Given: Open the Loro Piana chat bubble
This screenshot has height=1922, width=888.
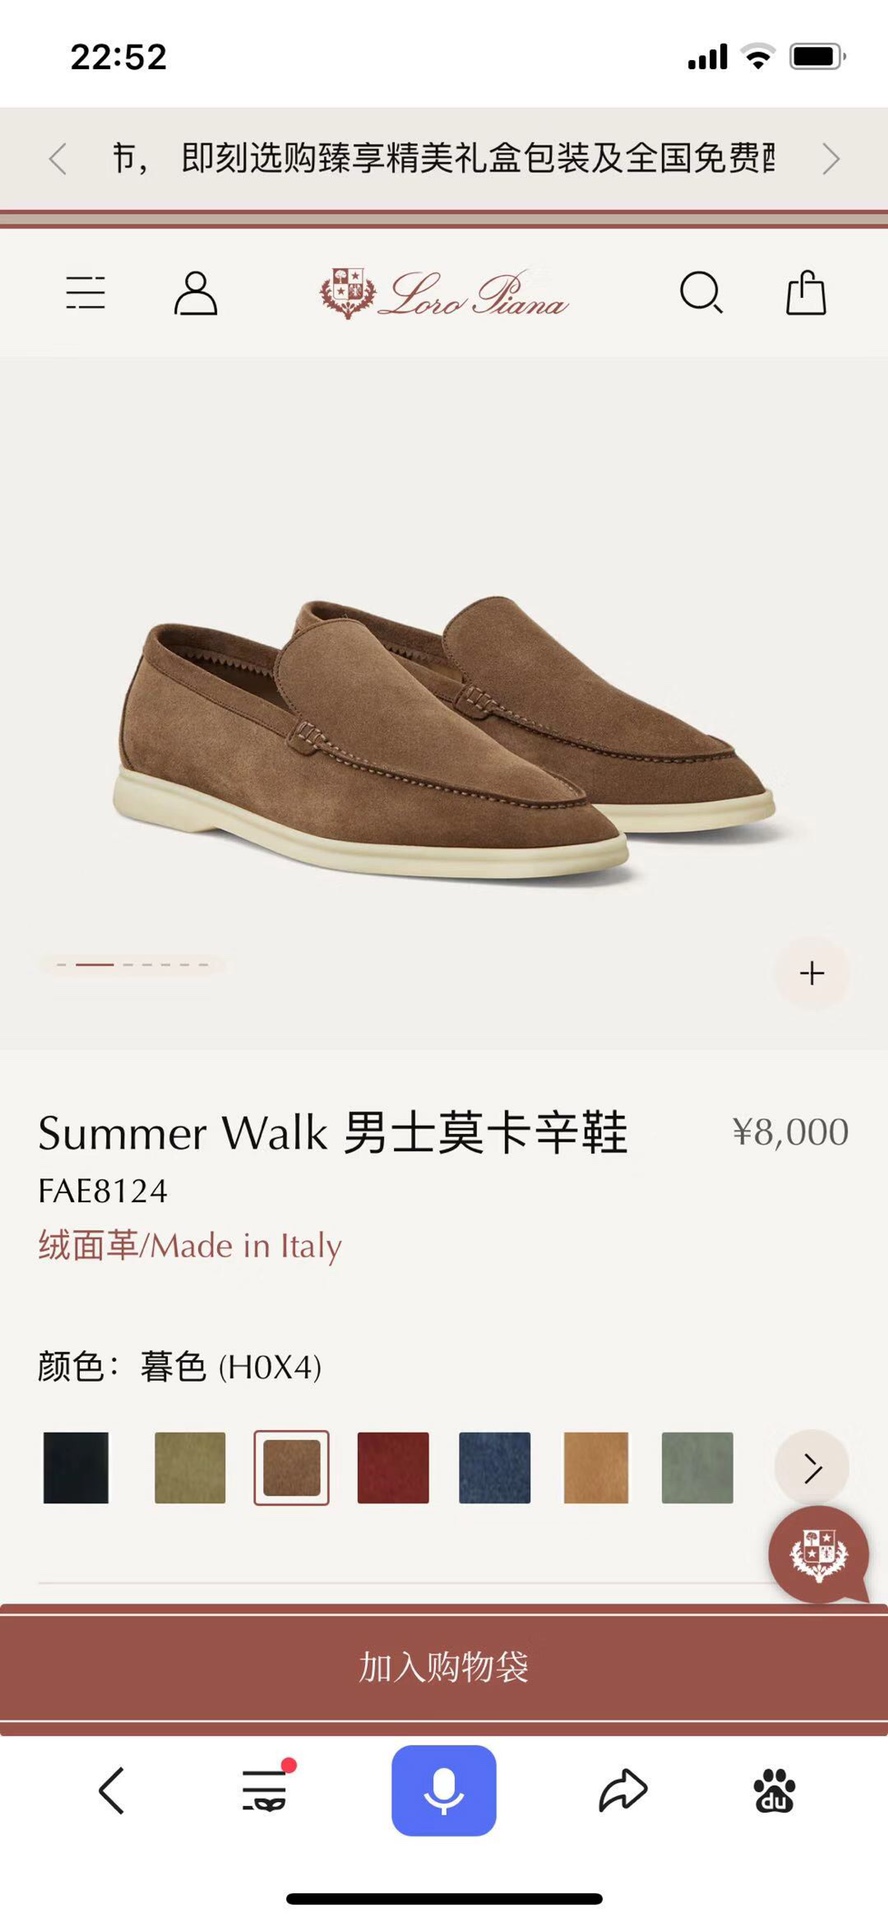Looking at the screenshot, I should point(820,1555).
